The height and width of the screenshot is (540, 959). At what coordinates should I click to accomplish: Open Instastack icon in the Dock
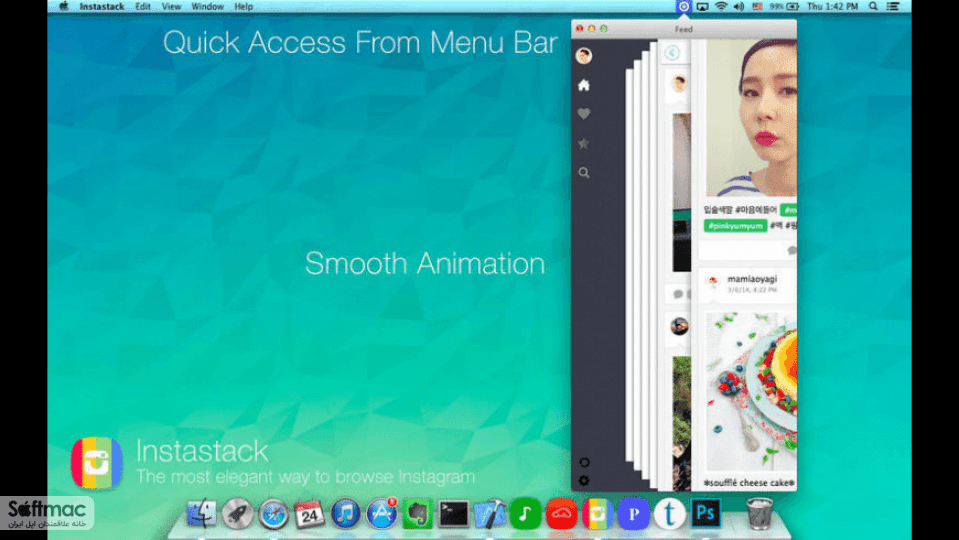click(x=598, y=513)
